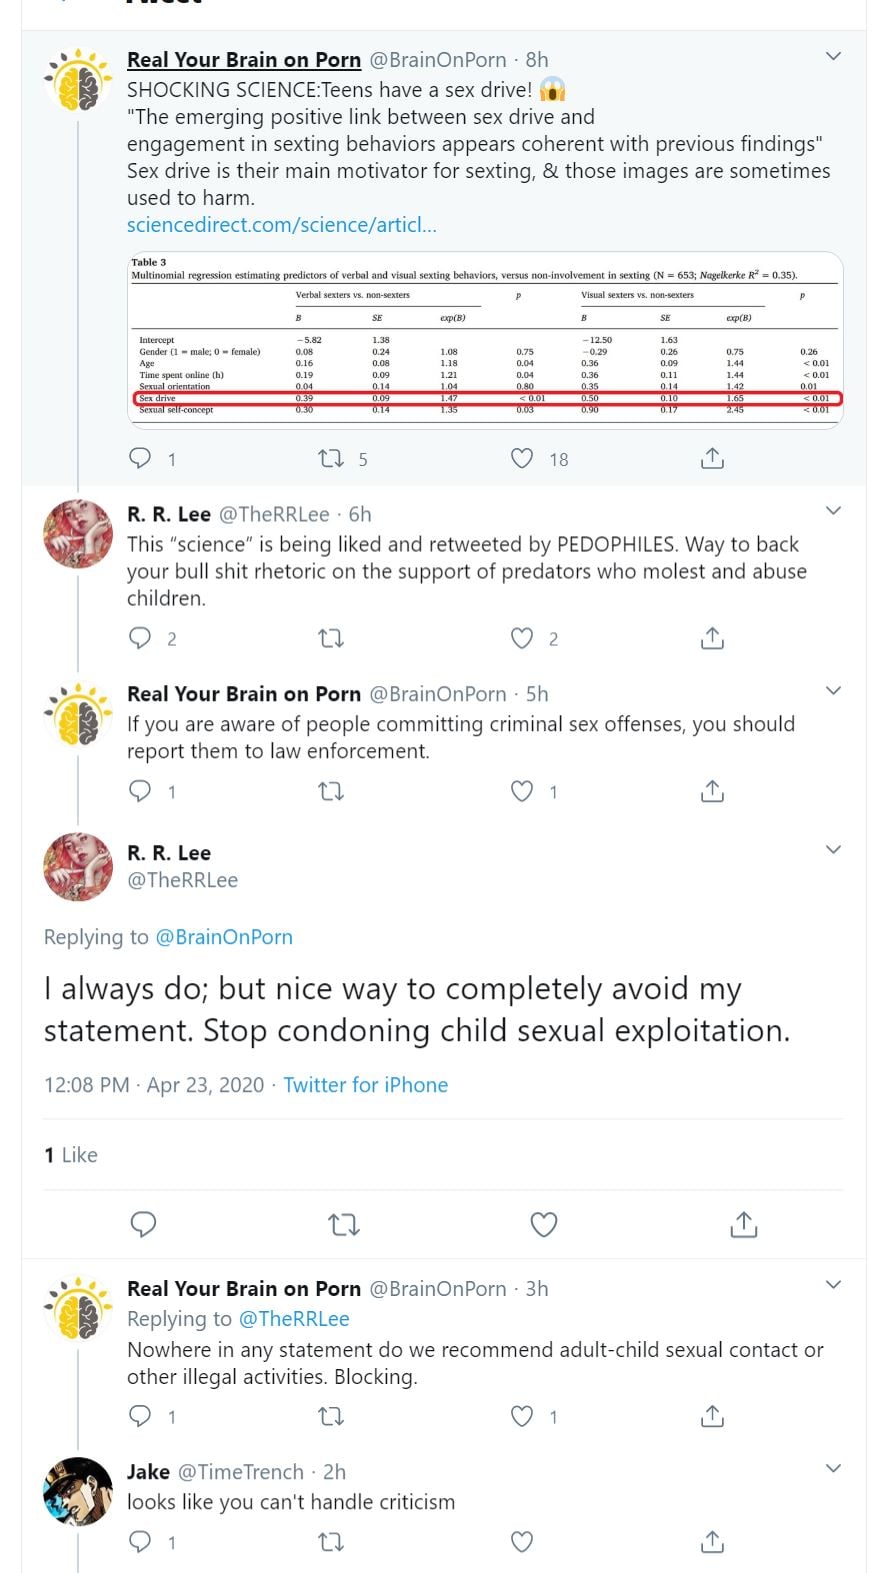The image size is (880, 1573).
Task: Retweet the 'report them to law enforcement' tweet
Action: [x=331, y=791]
